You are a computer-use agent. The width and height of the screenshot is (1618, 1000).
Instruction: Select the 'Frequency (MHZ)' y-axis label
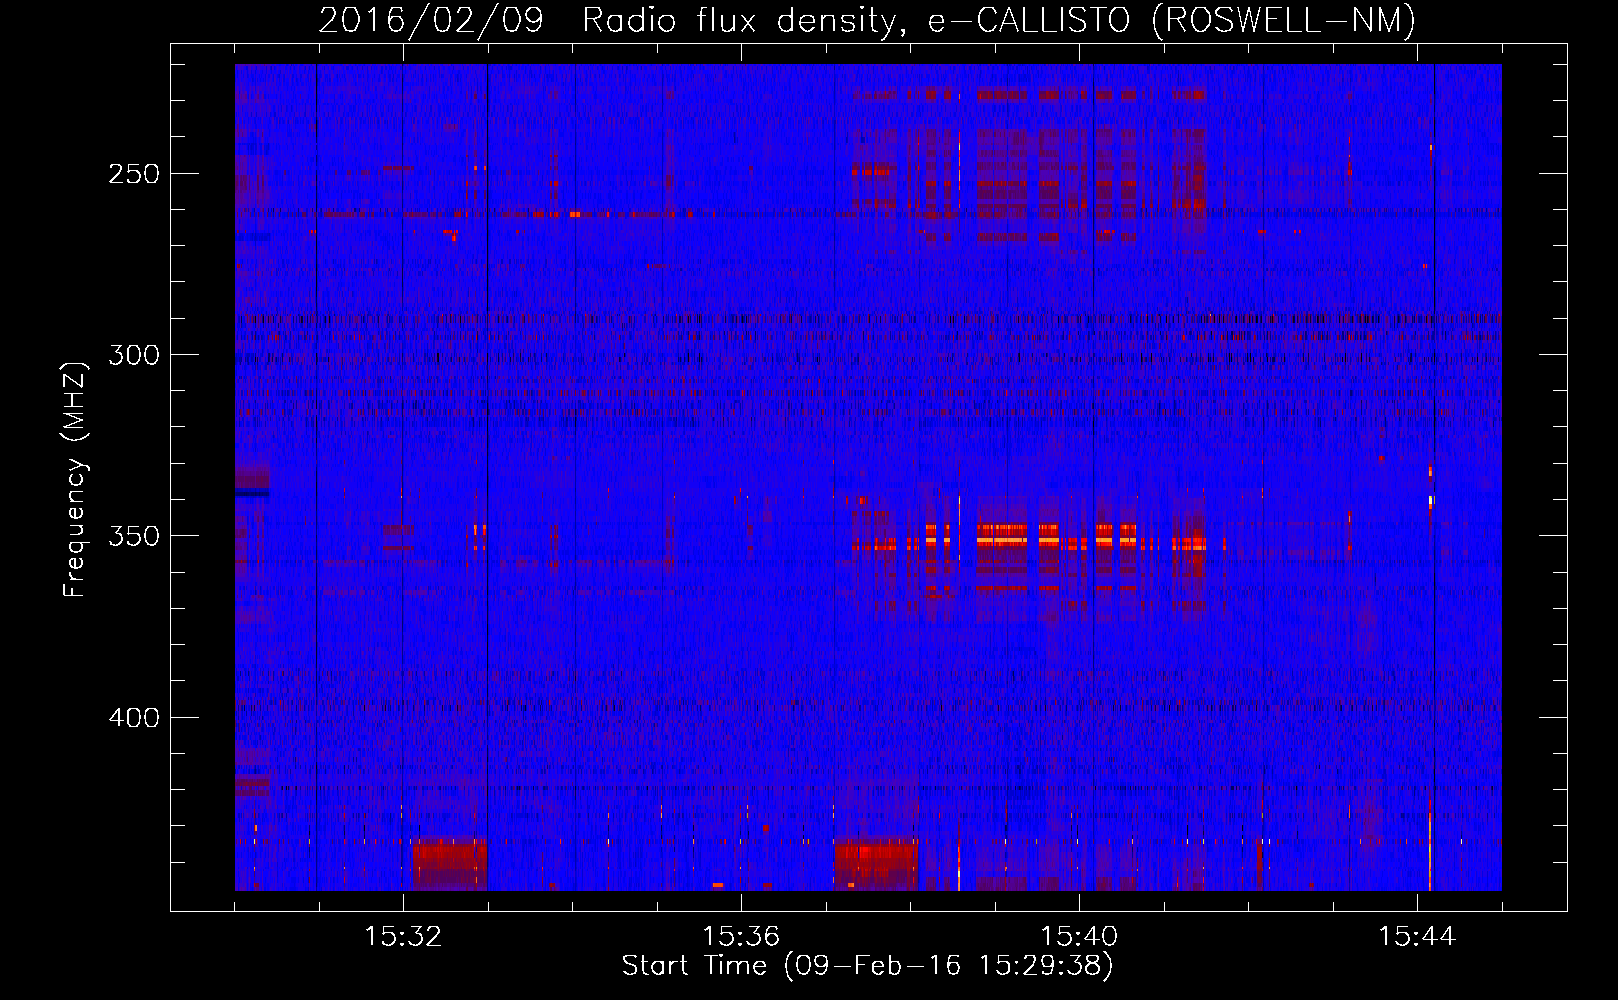click(x=75, y=479)
